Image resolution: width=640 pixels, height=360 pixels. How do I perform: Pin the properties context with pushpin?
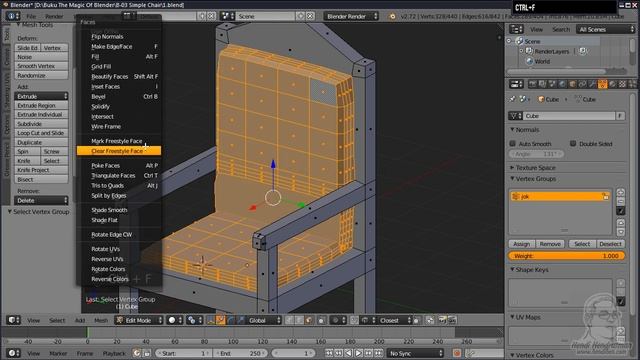[513, 99]
